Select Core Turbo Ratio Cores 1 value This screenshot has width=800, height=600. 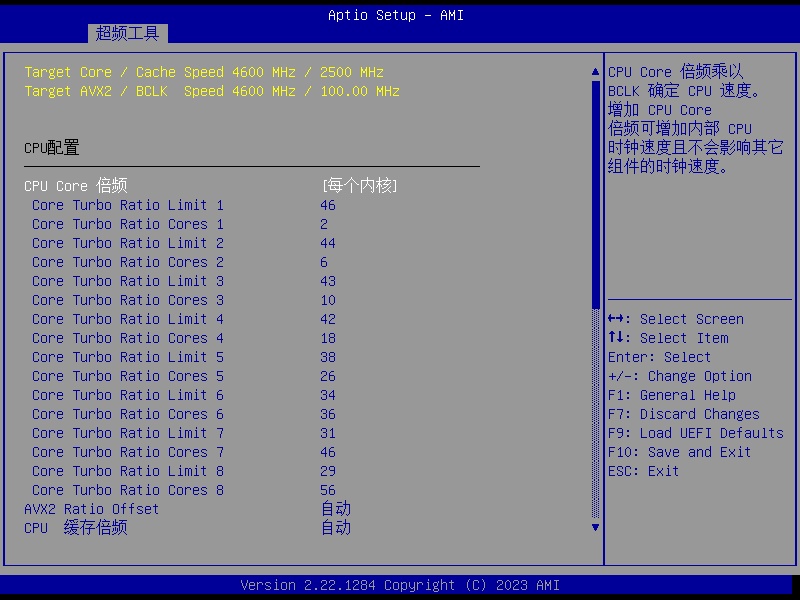pos(324,224)
